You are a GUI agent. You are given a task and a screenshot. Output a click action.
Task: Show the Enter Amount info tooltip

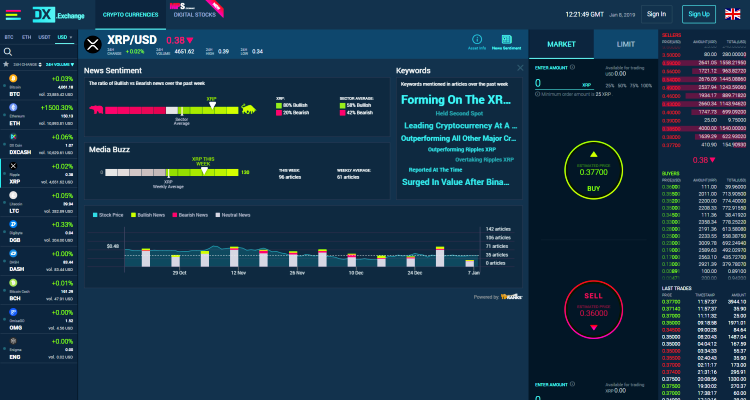click(573, 67)
